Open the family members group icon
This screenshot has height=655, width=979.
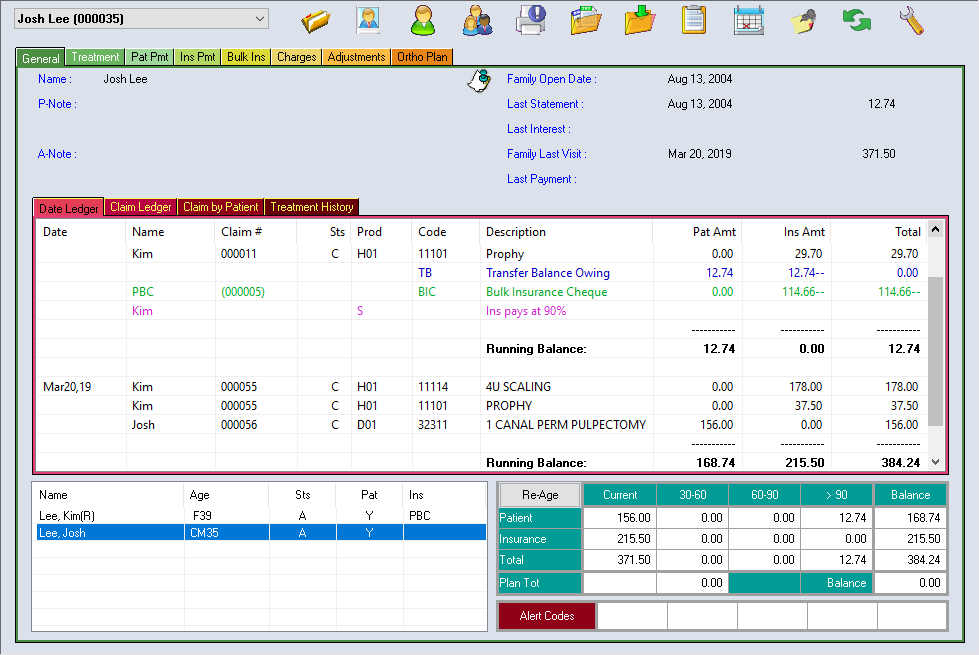477,20
